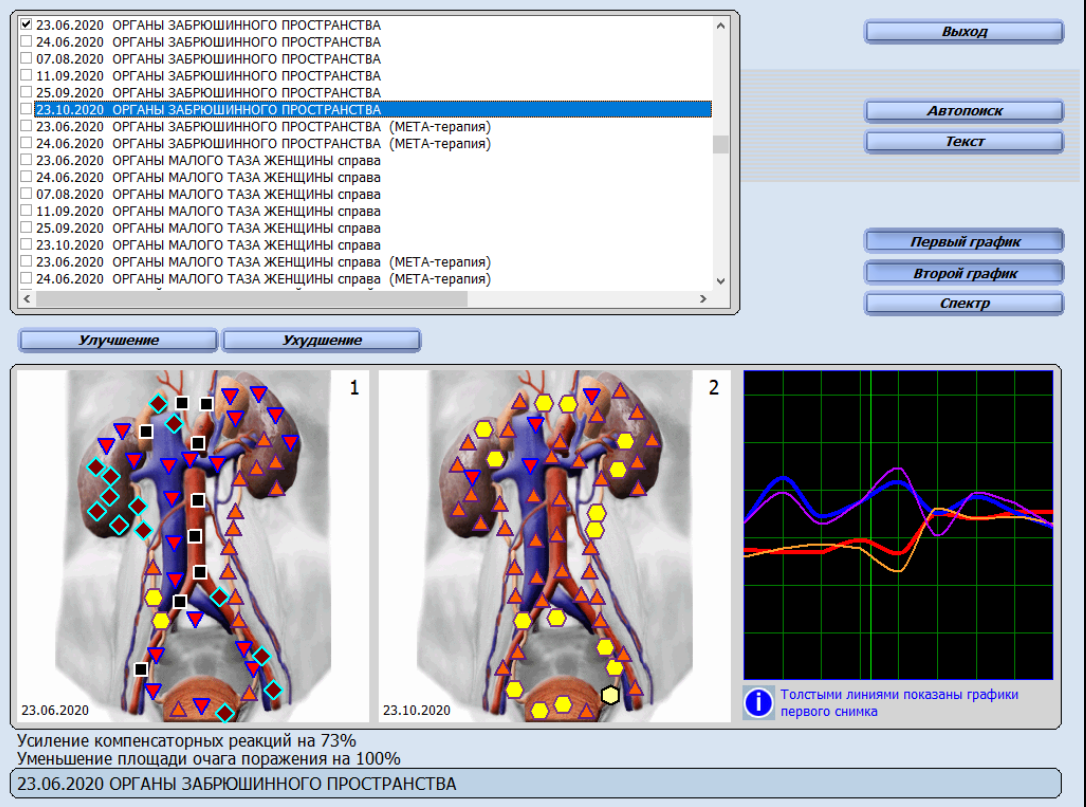Image resolution: width=1086 pixels, height=807 pixels.
Task: Click list scroll up arrow
Action: coord(720,26)
